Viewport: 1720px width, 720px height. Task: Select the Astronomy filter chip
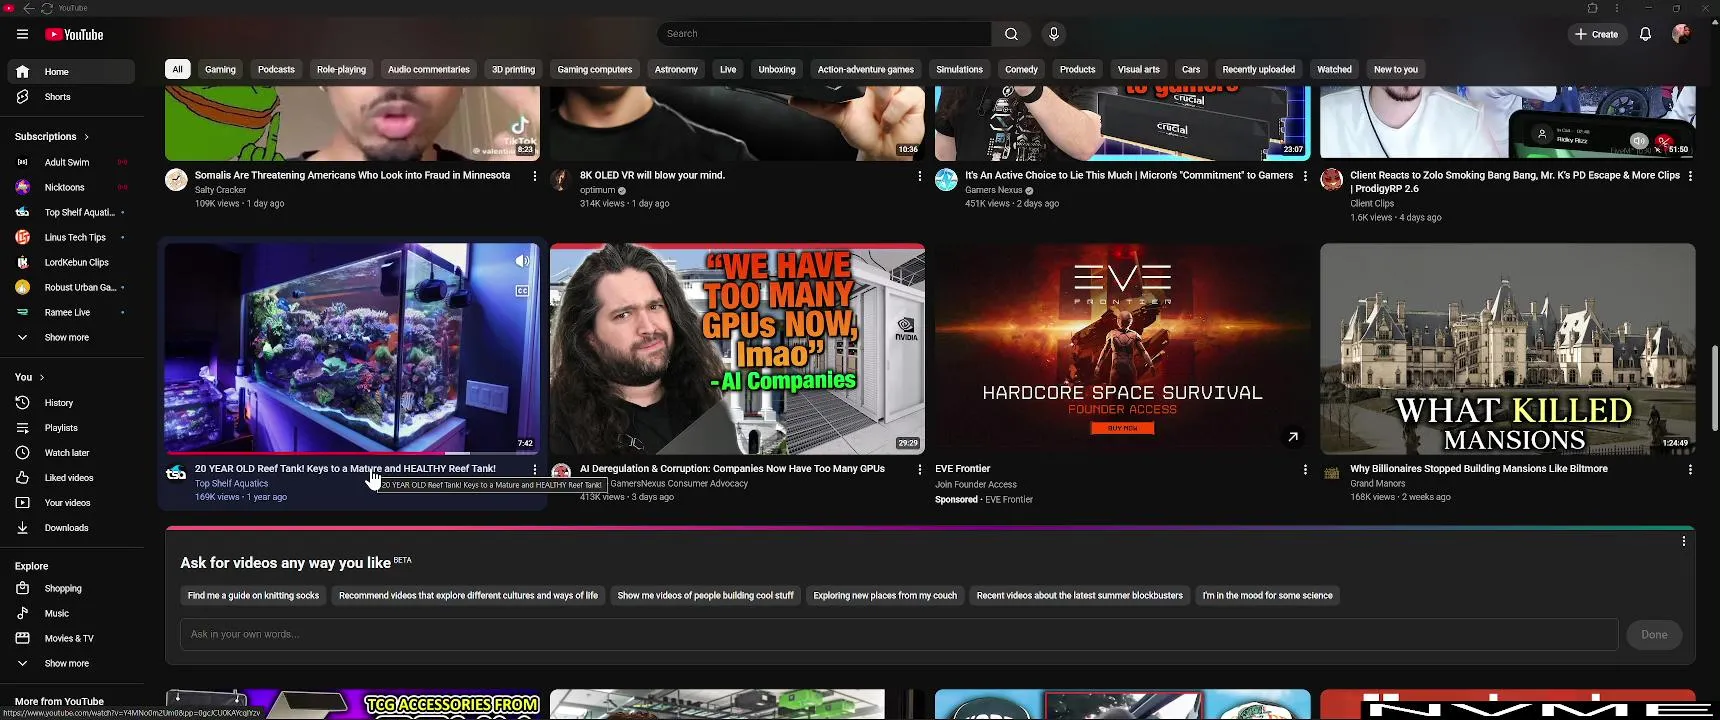[x=676, y=70]
